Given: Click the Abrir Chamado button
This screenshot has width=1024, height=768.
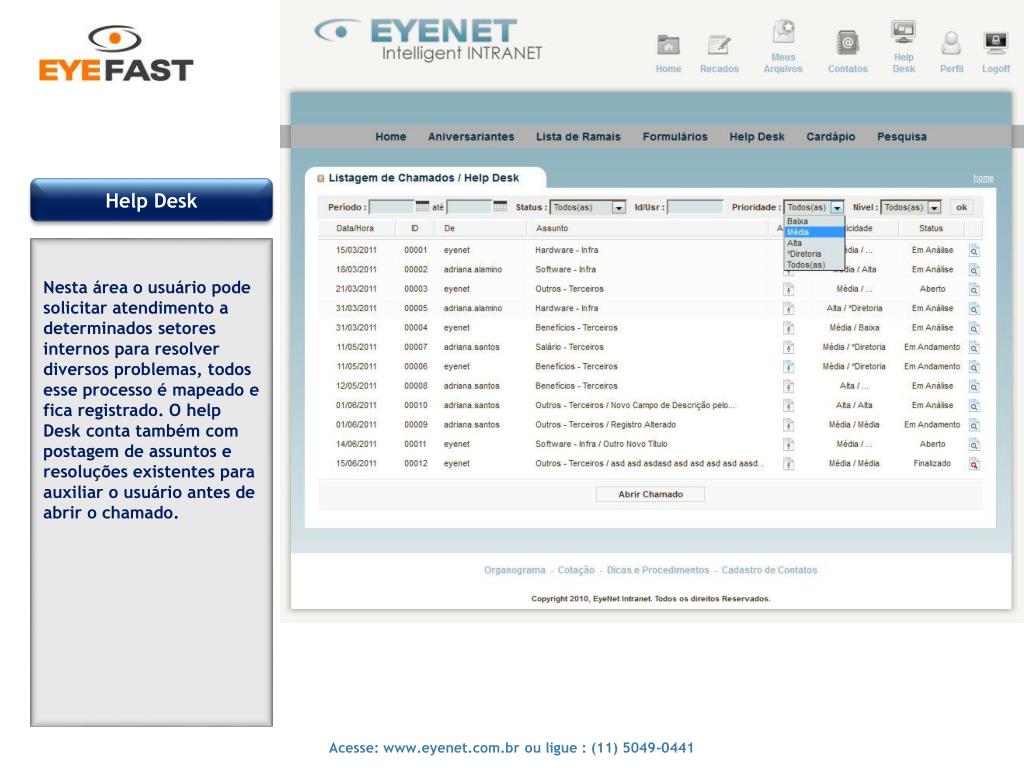Looking at the screenshot, I should [x=650, y=494].
